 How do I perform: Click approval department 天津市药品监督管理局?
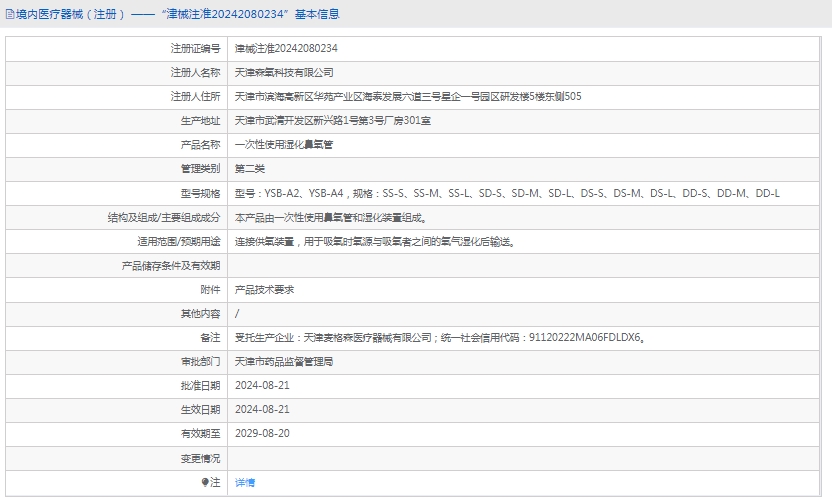284,361
